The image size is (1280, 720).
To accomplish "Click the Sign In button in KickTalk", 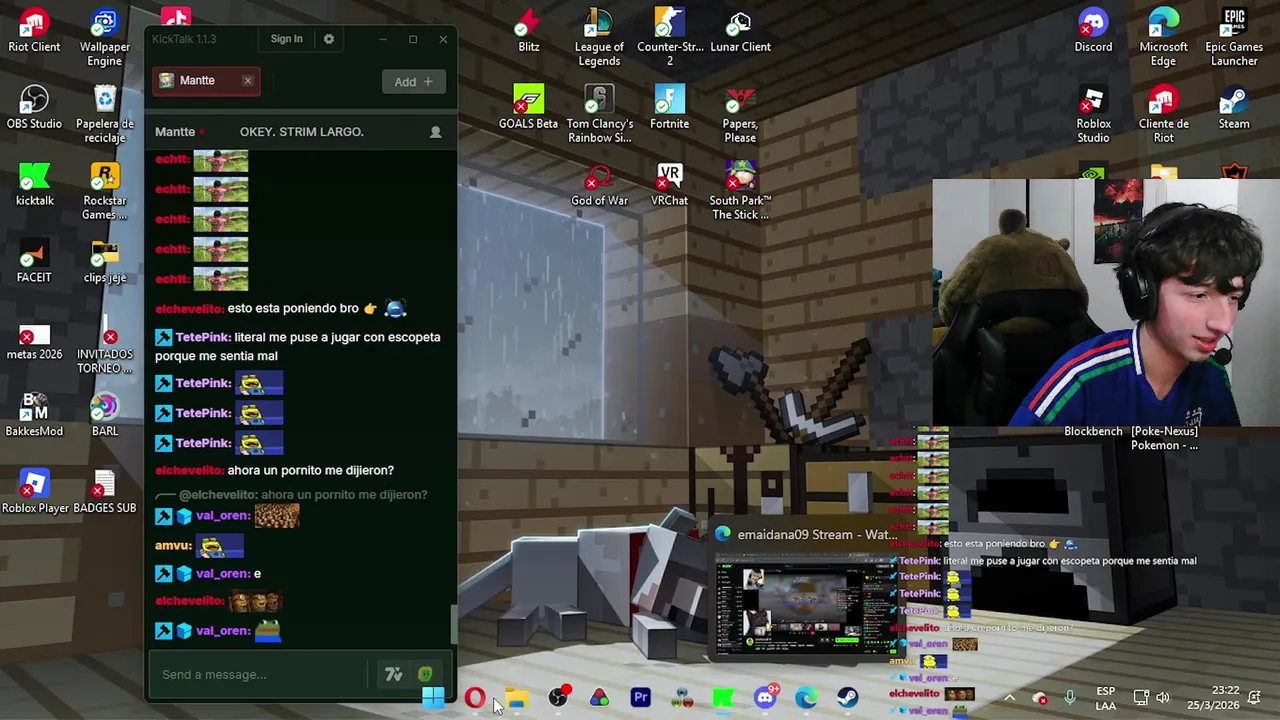I will (286, 39).
